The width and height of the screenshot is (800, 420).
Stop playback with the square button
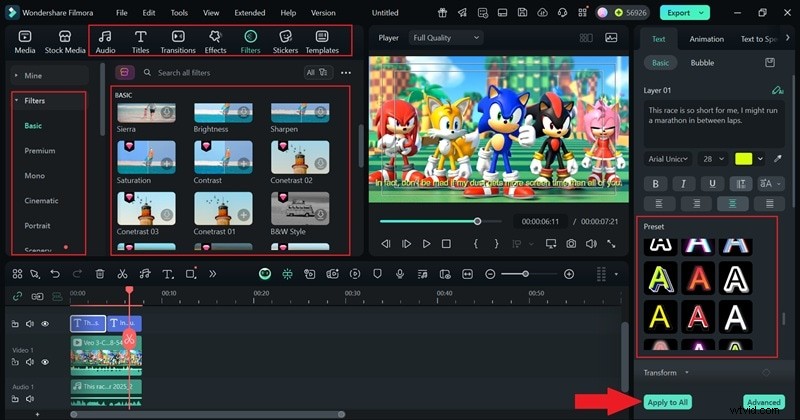(446, 244)
